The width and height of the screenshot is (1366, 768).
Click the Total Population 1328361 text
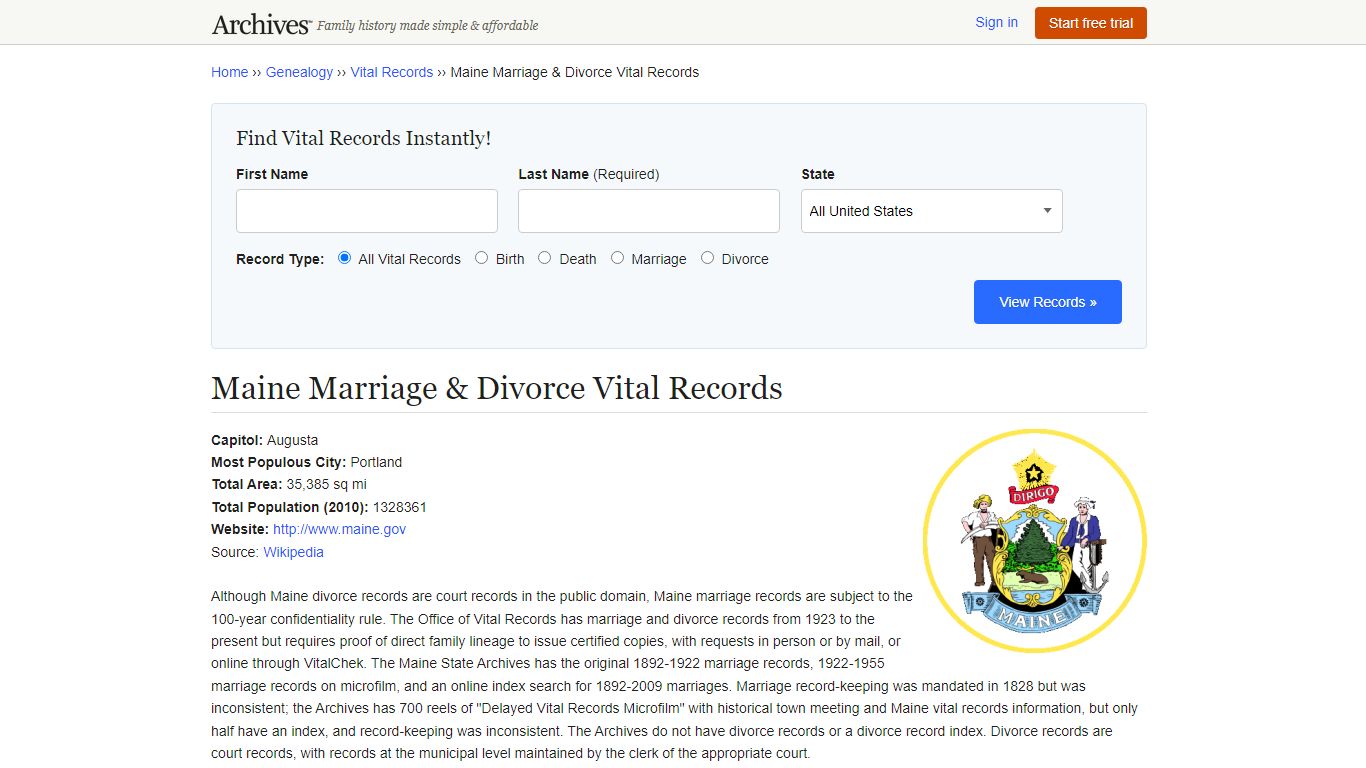point(319,507)
